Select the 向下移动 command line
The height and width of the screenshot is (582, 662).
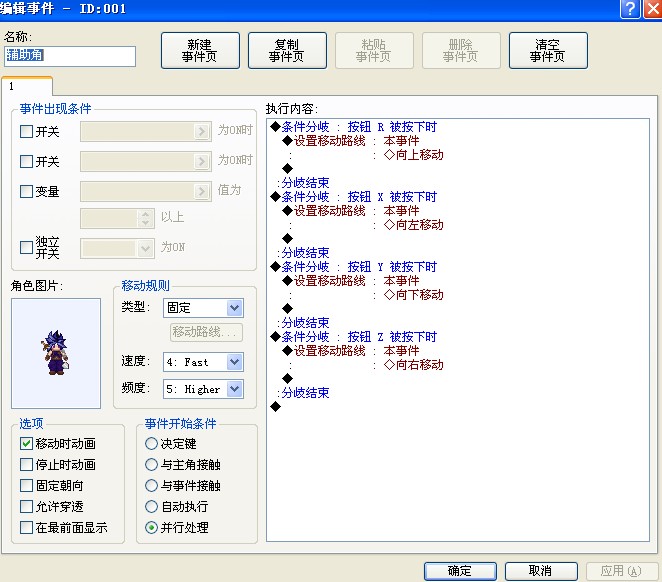pyautogui.click(x=414, y=295)
